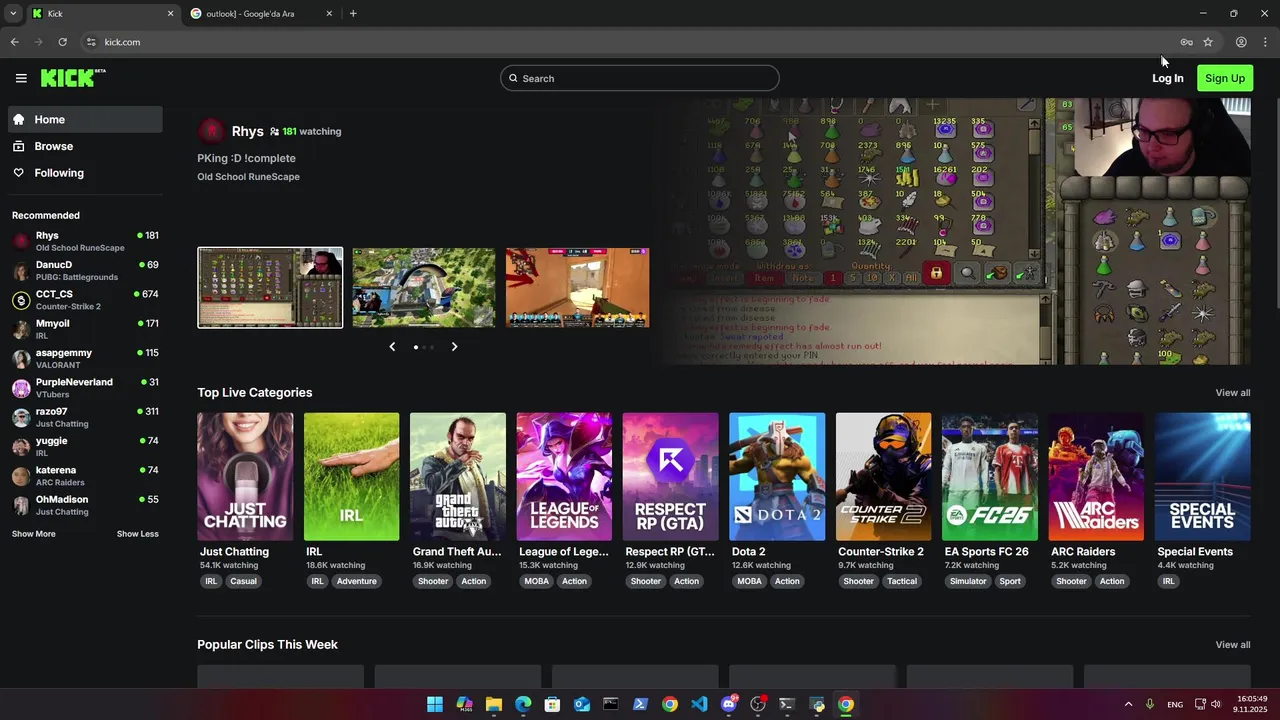Open the browser profile icon
Image resolution: width=1280 pixels, height=720 pixels.
click(x=1241, y=42)
